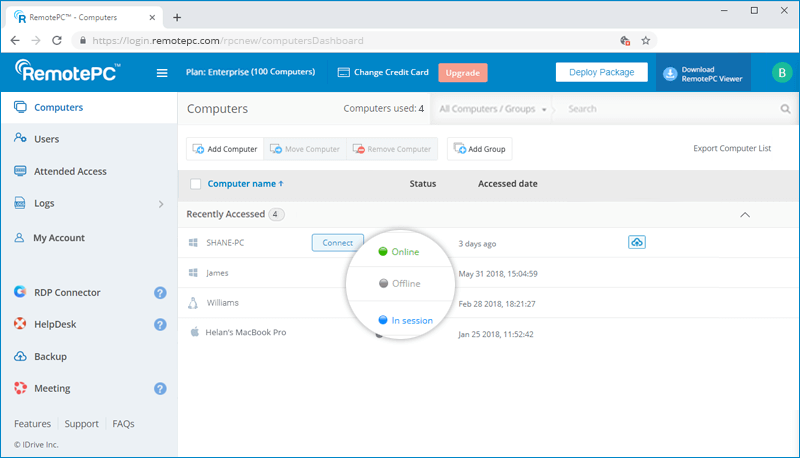Open the B profile avatar

click(x=782, y=73)
